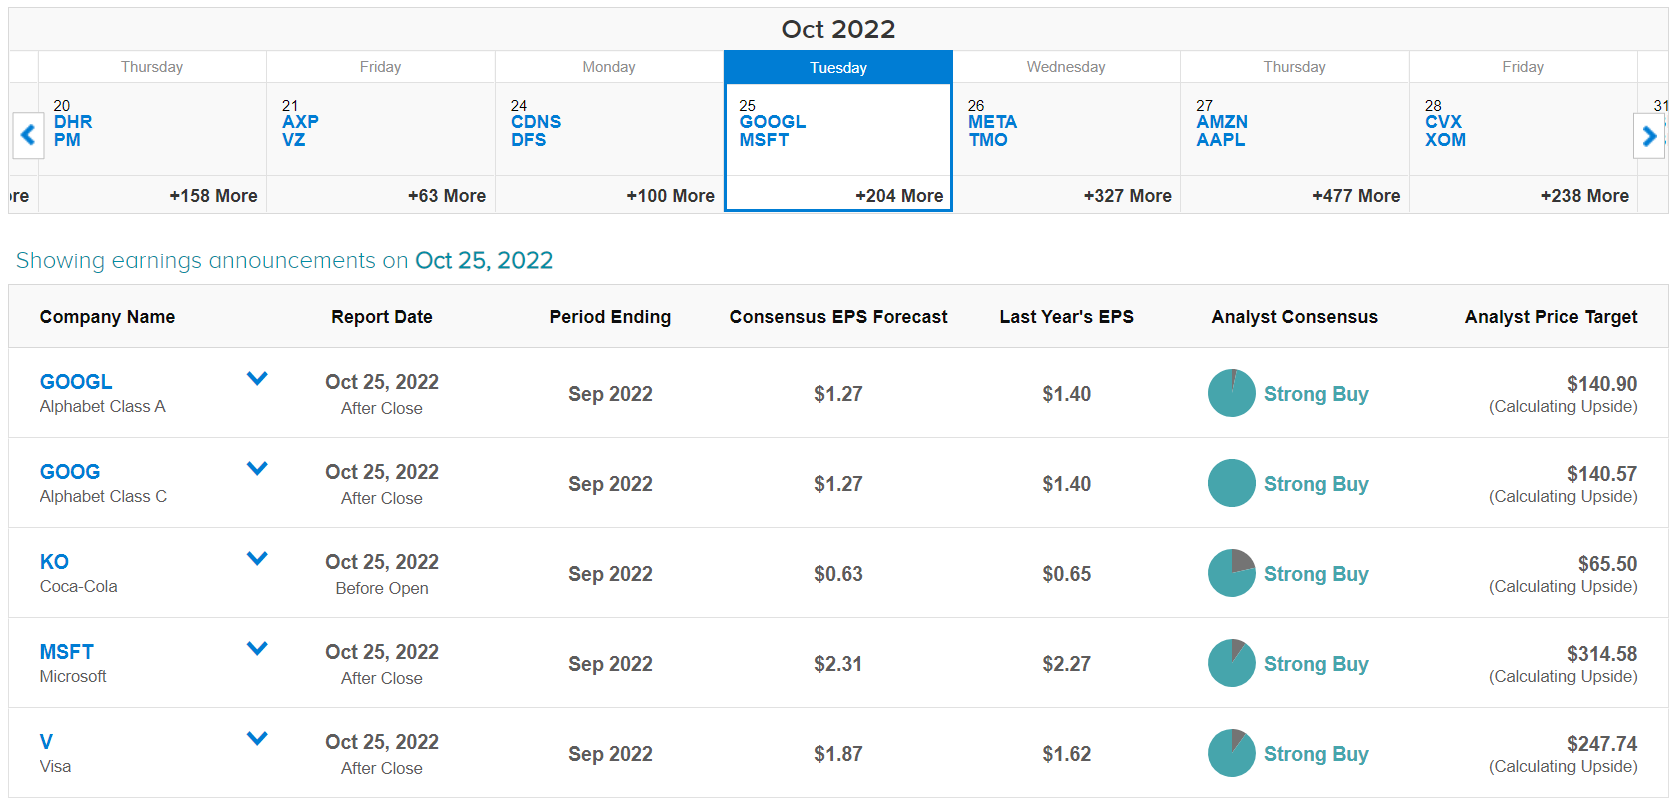This screenshot has width=1674, height=801.
Task: Open VZ ticker in calendar
Action: click(293, 140)
